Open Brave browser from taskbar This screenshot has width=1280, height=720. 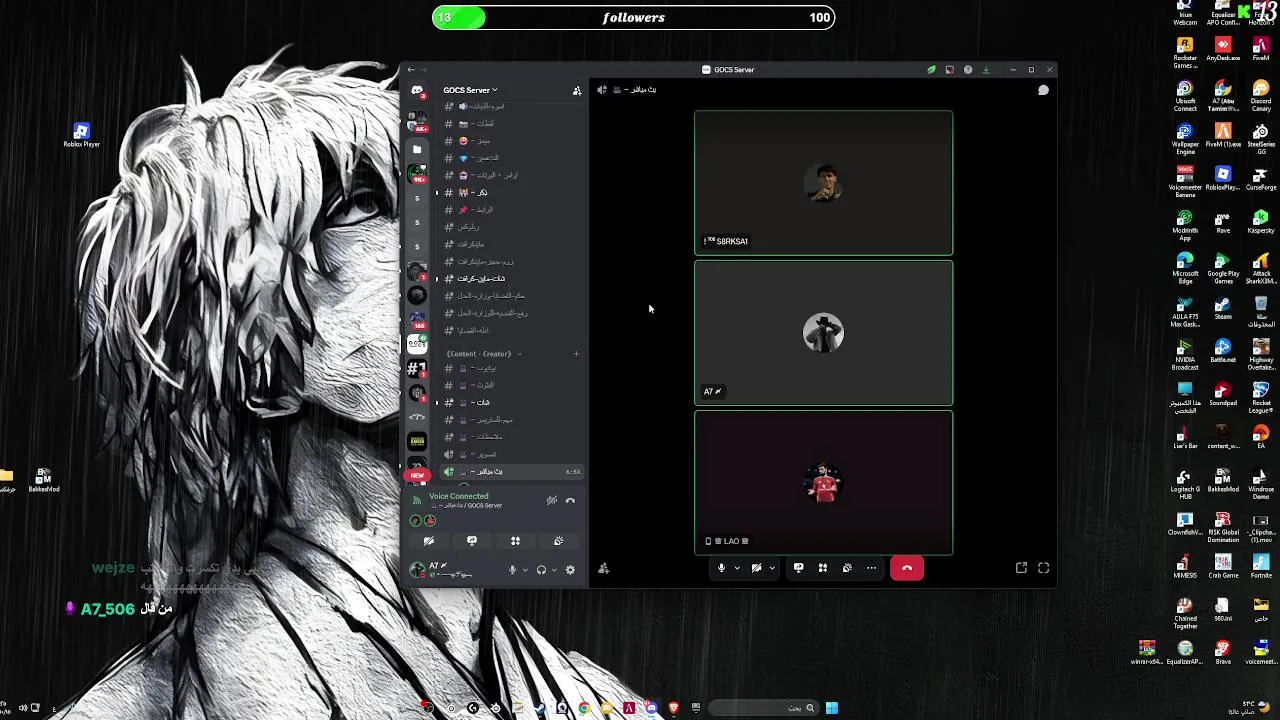673,708
